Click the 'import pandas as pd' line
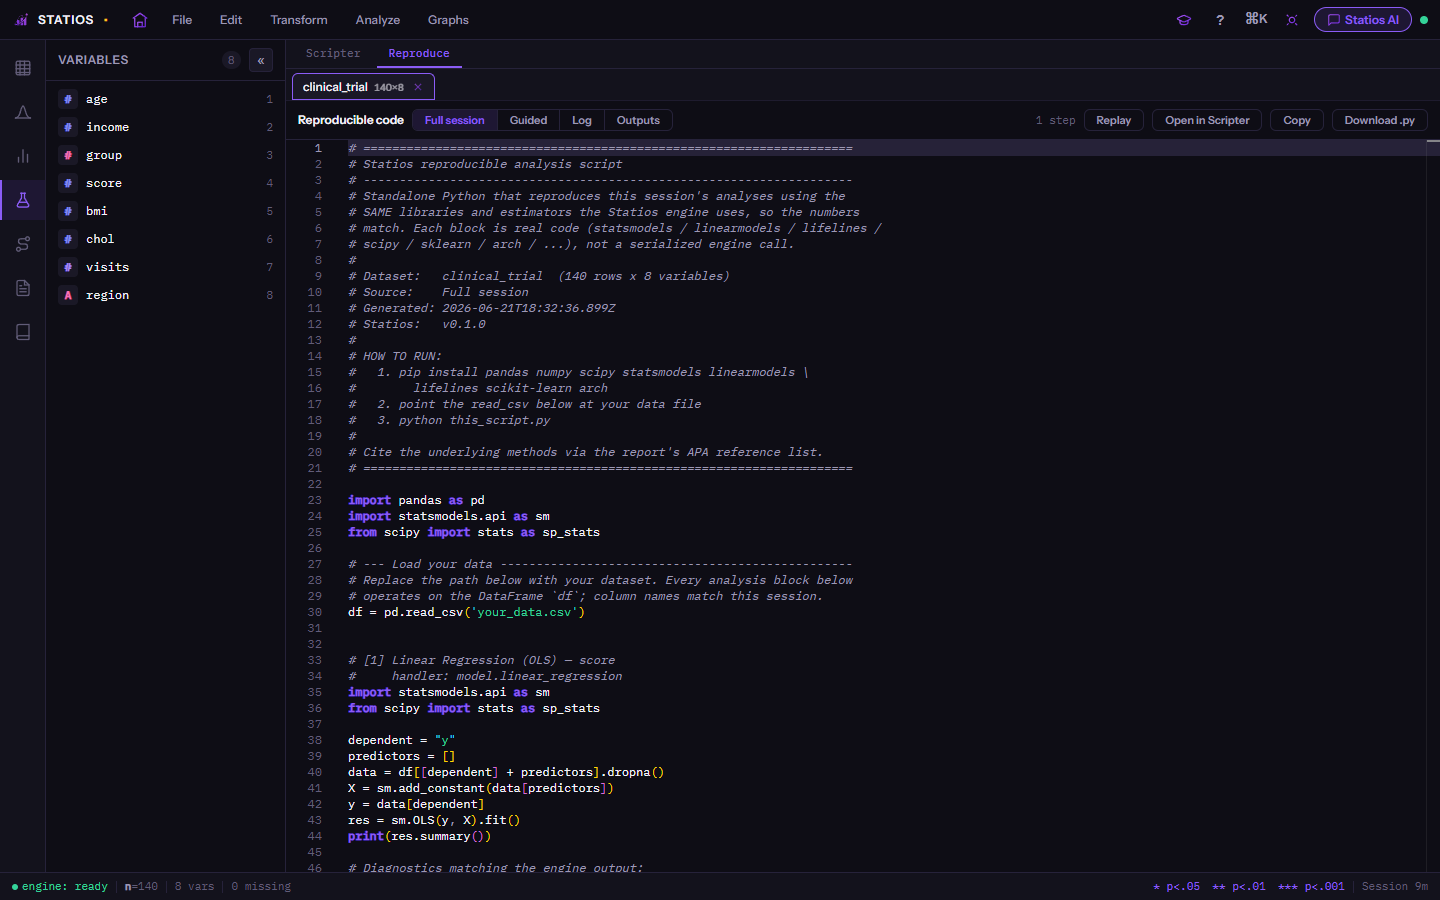Screen dimensions: 1440x900 [416, 500]
